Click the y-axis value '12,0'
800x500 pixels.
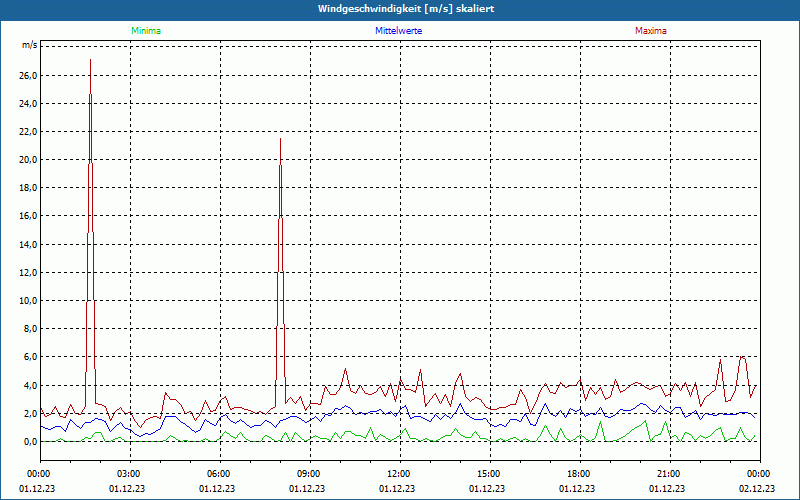tap(29, 272)
